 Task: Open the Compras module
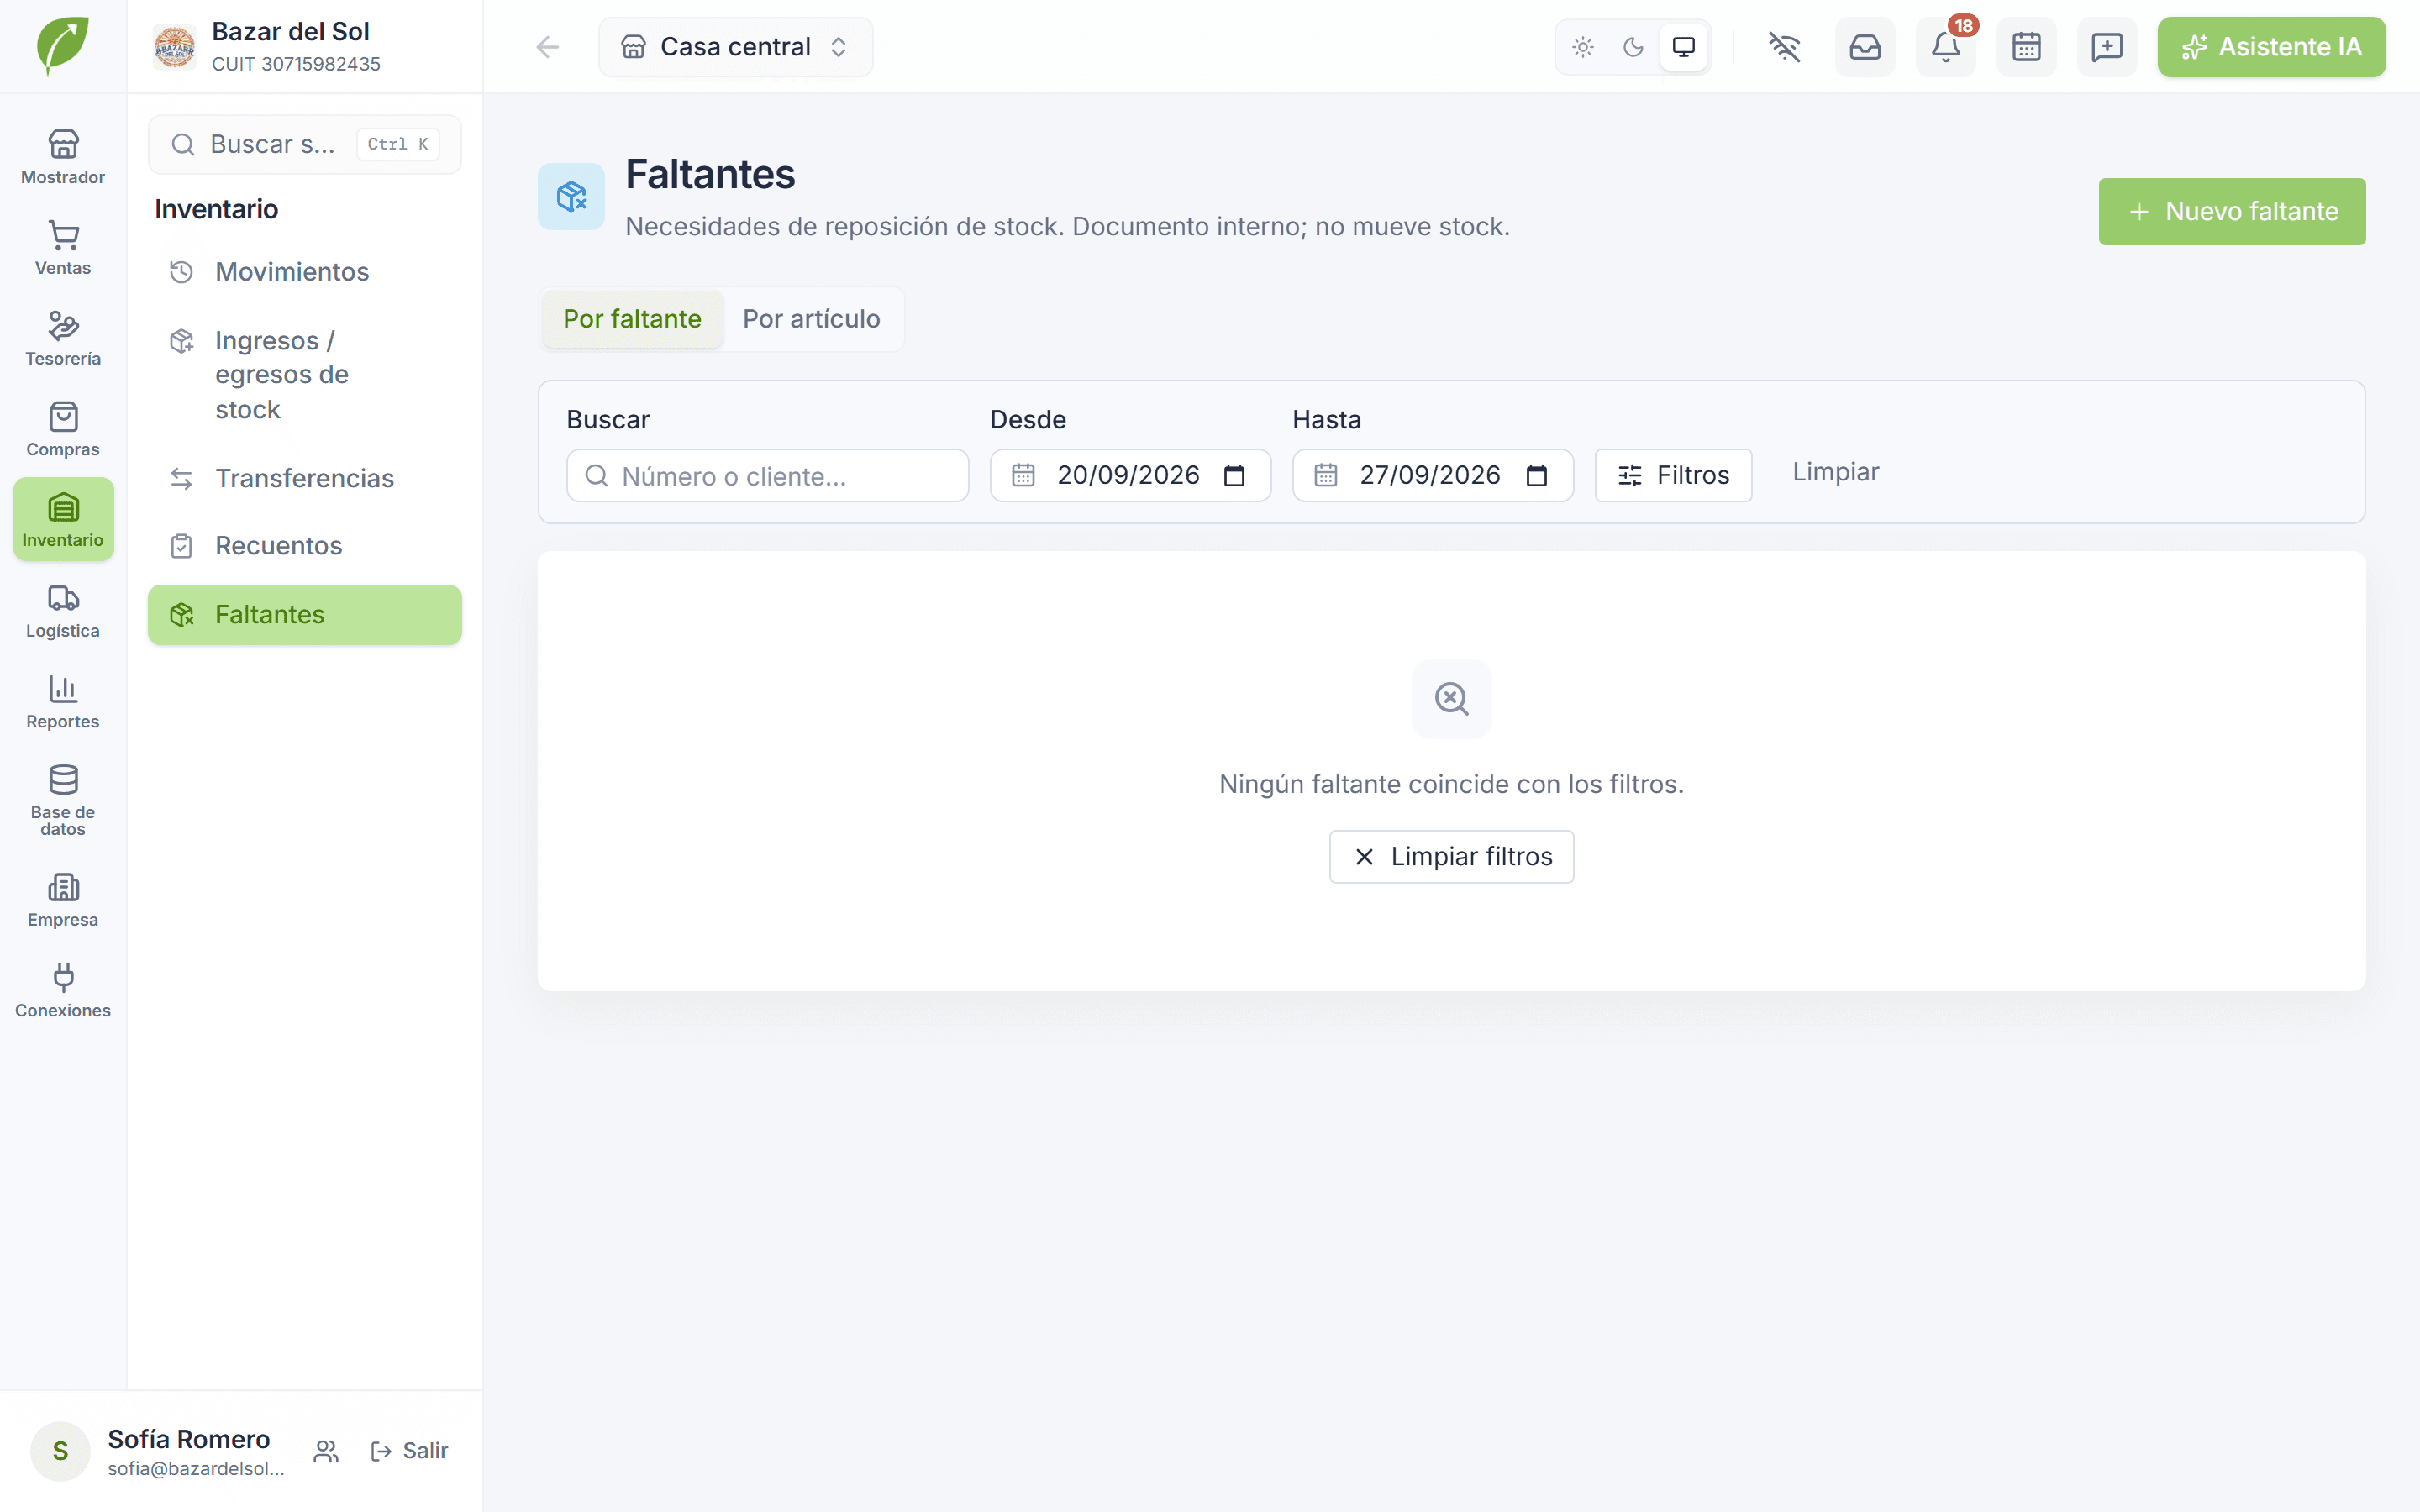tap(63, 429)
